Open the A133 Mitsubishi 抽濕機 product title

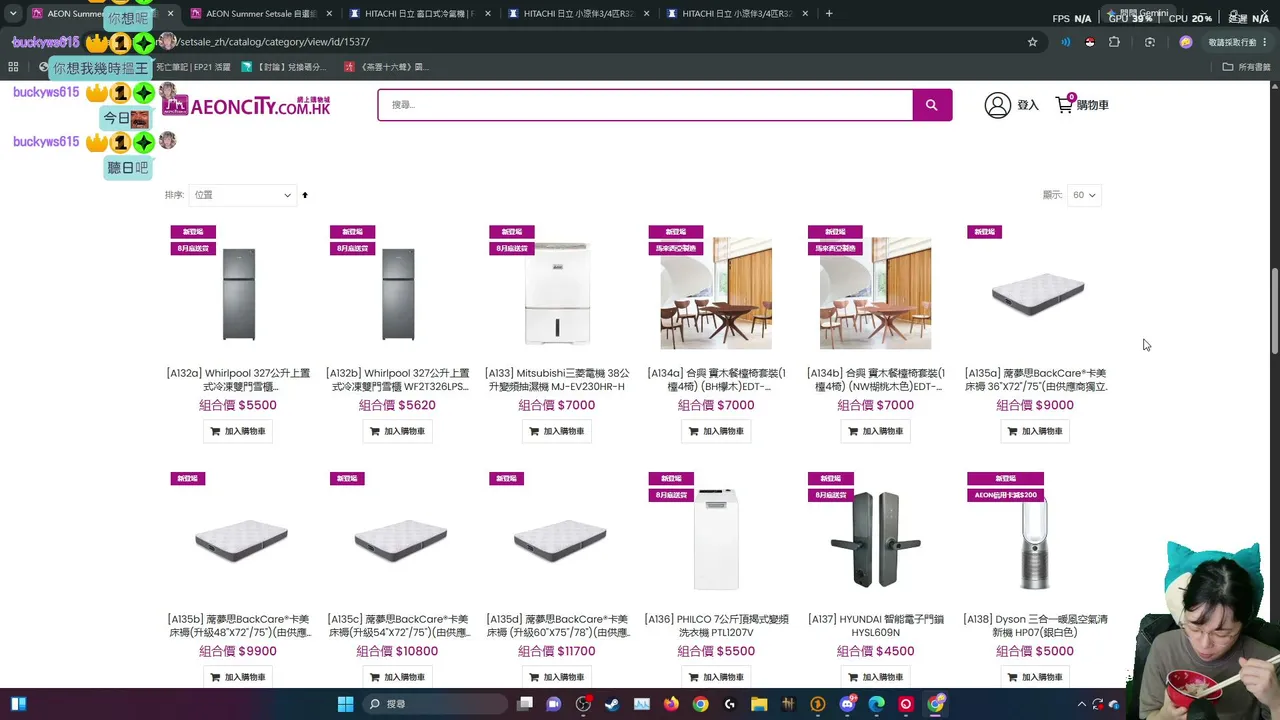point(557,380)
